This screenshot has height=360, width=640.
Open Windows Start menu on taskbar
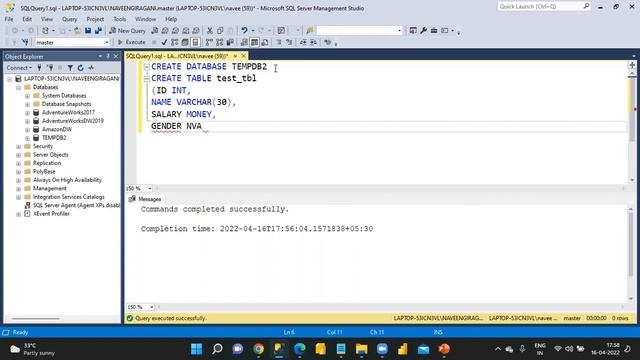[196, 349]
